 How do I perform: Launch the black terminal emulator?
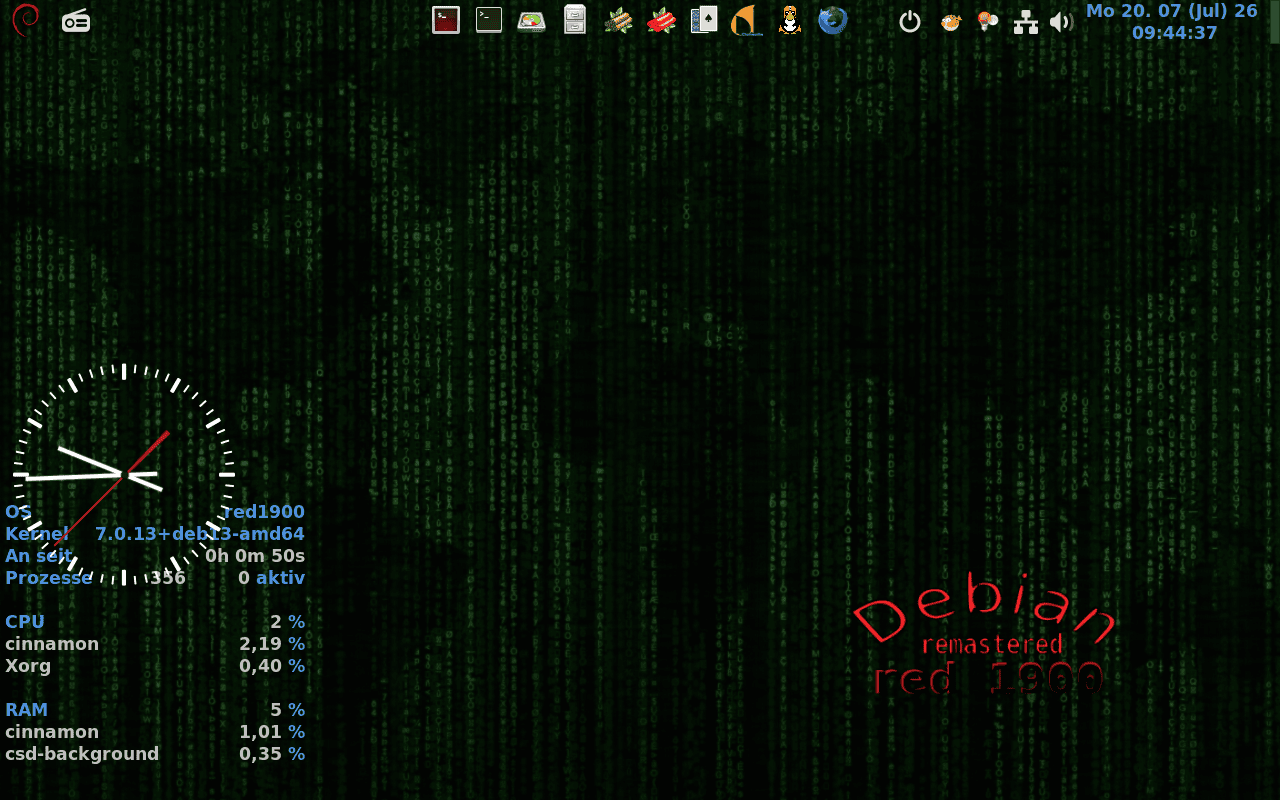489,19
